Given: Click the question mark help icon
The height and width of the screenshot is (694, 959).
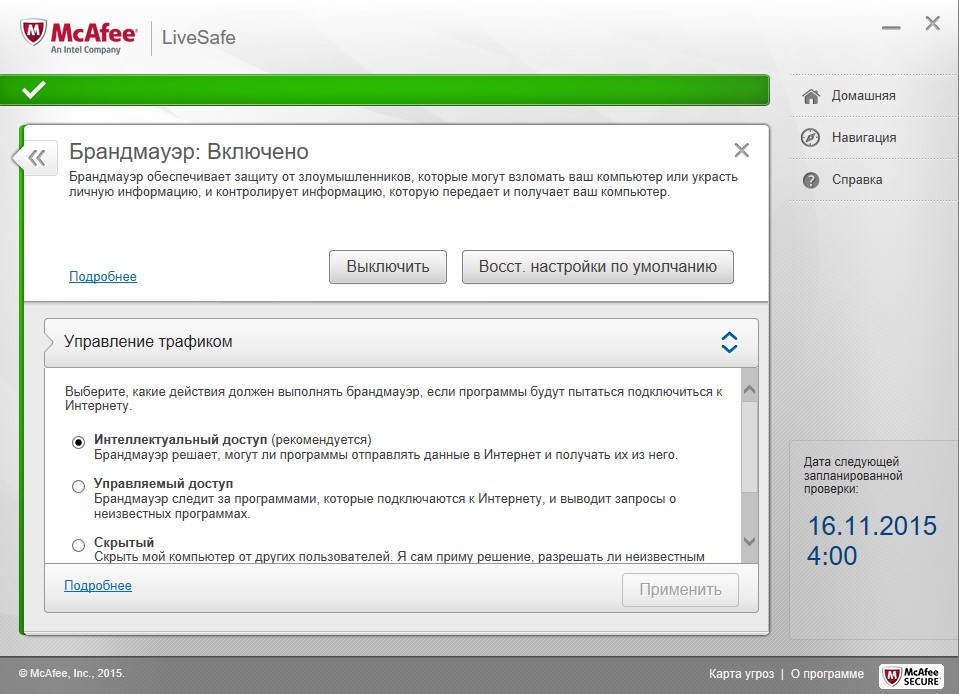Looking at the screenshot, I should click(811, 180).
